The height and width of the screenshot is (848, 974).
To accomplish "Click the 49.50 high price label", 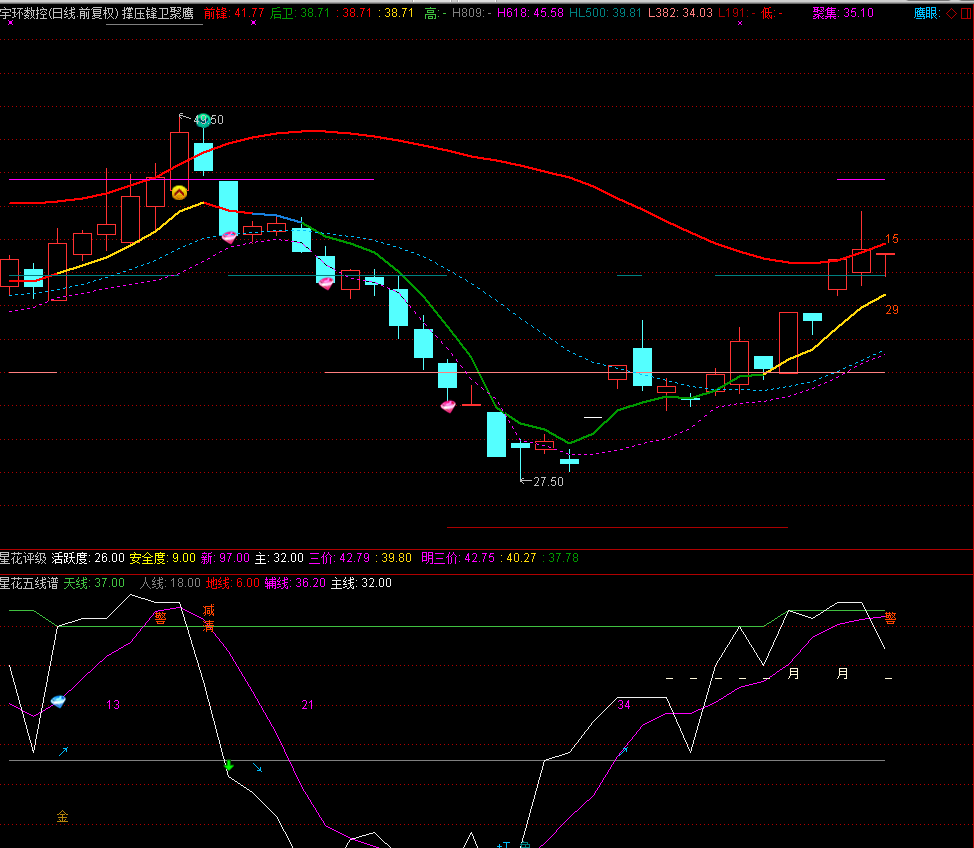I will (x=209, y=119).
